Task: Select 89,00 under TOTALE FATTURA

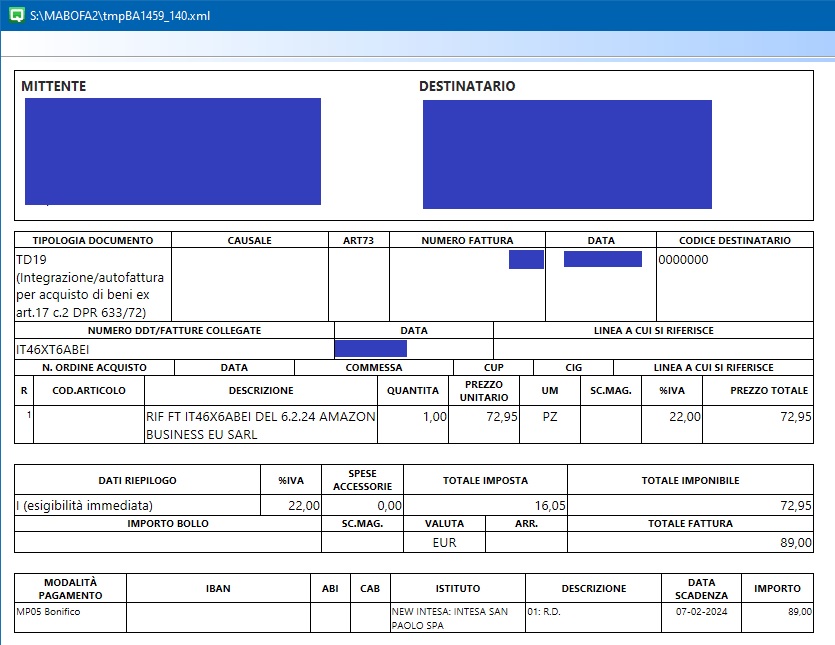Action: point(796,543)
